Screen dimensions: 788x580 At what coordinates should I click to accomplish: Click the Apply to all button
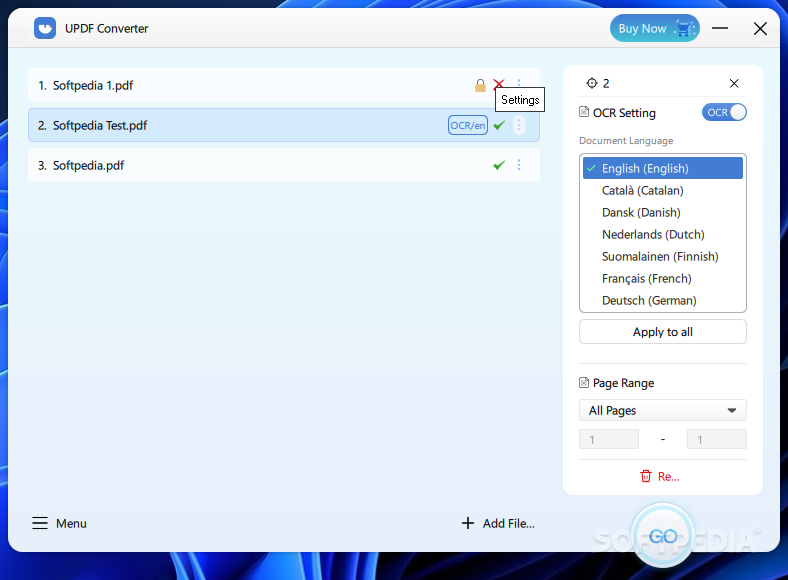coord(662,332)
